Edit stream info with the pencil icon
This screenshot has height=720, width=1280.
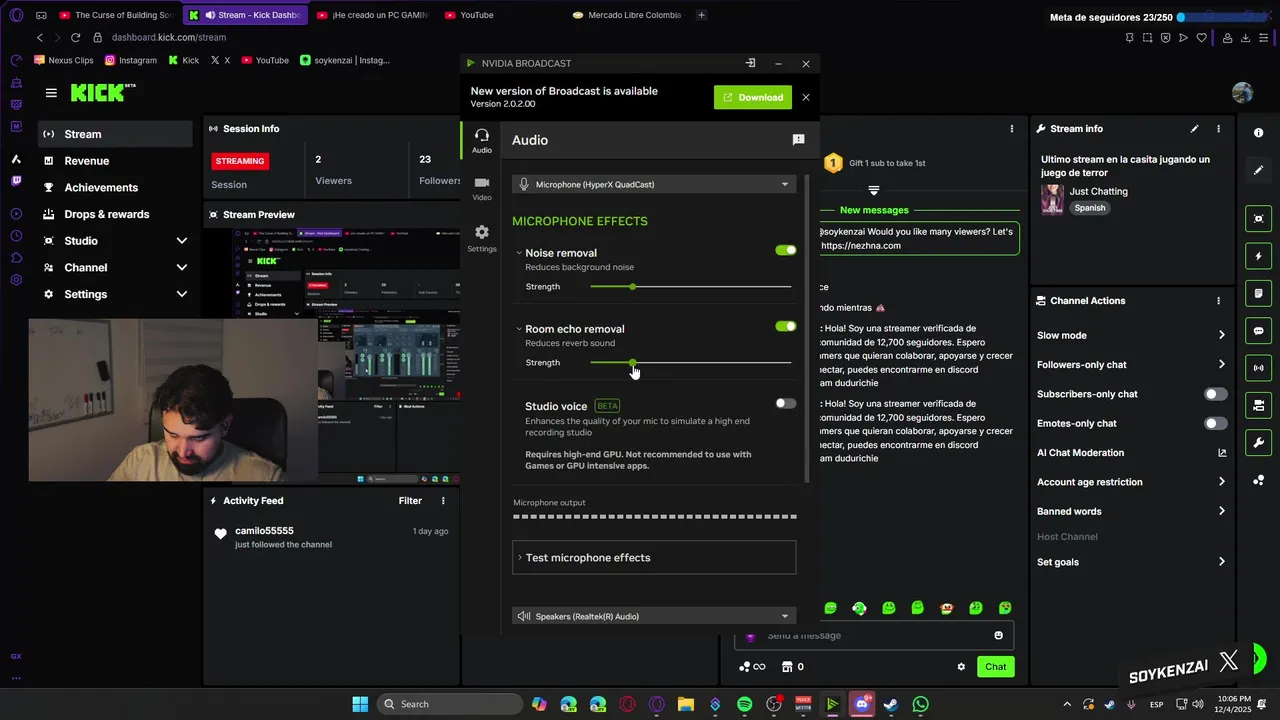pyautogui.click(x=1194, y=129)
